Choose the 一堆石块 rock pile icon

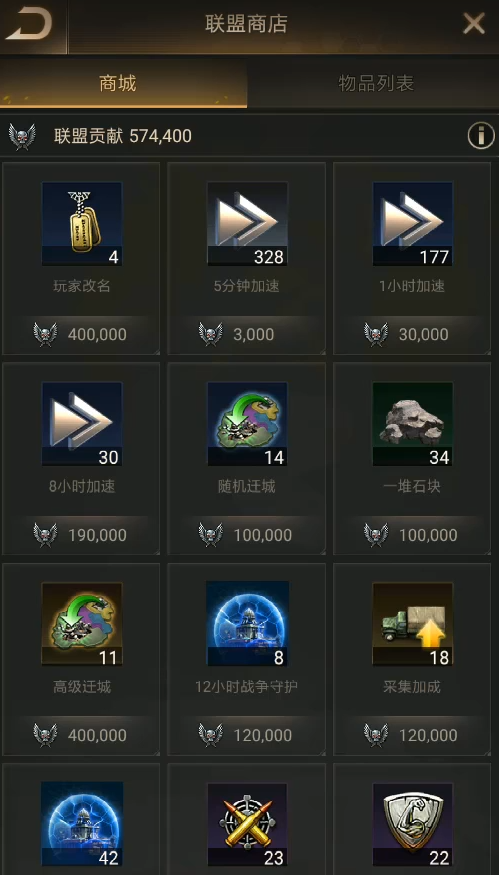412,424
